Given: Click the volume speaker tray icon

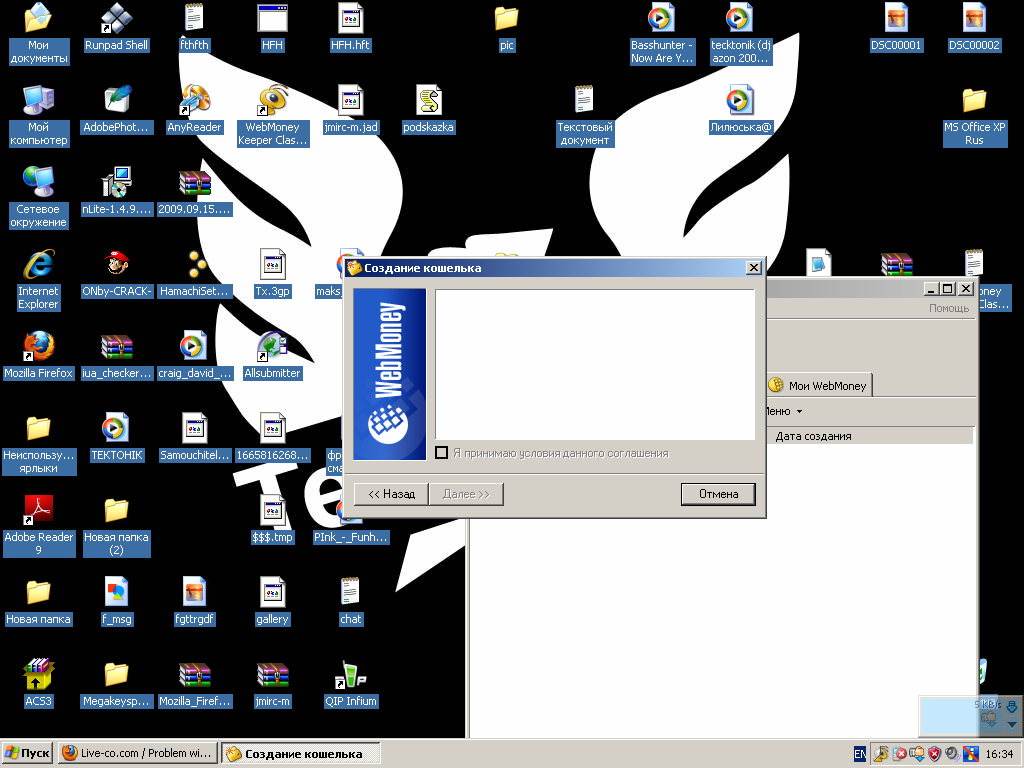Looking at the screenshot, I should (951, 753).
